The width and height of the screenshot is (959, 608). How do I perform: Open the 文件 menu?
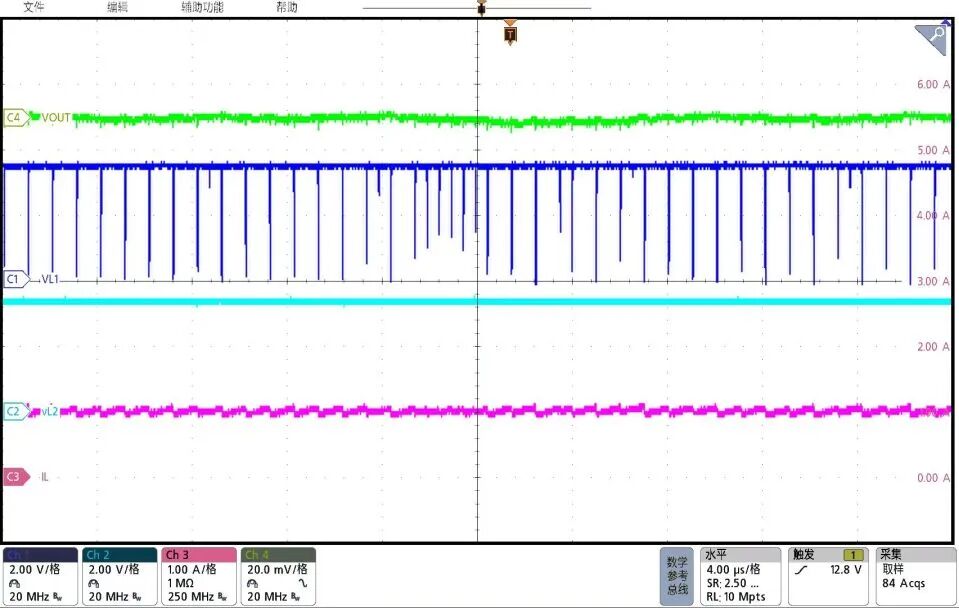[35, 7]
